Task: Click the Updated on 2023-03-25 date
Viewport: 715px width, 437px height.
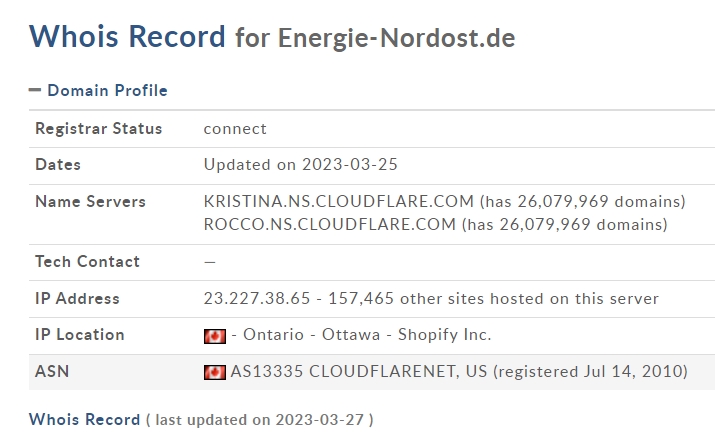Action: [x=301, y=164]
